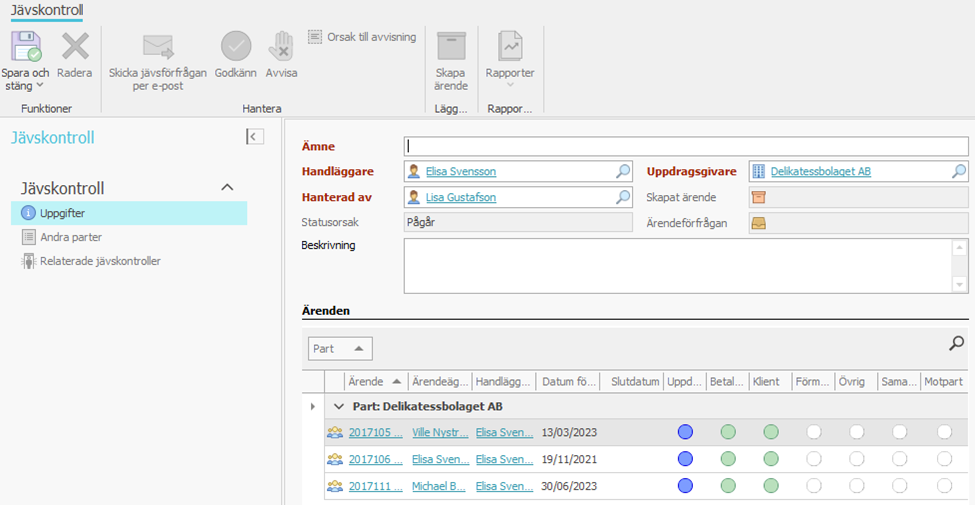Open the Rapporter dropdown
975x505 pixels.
510,84
